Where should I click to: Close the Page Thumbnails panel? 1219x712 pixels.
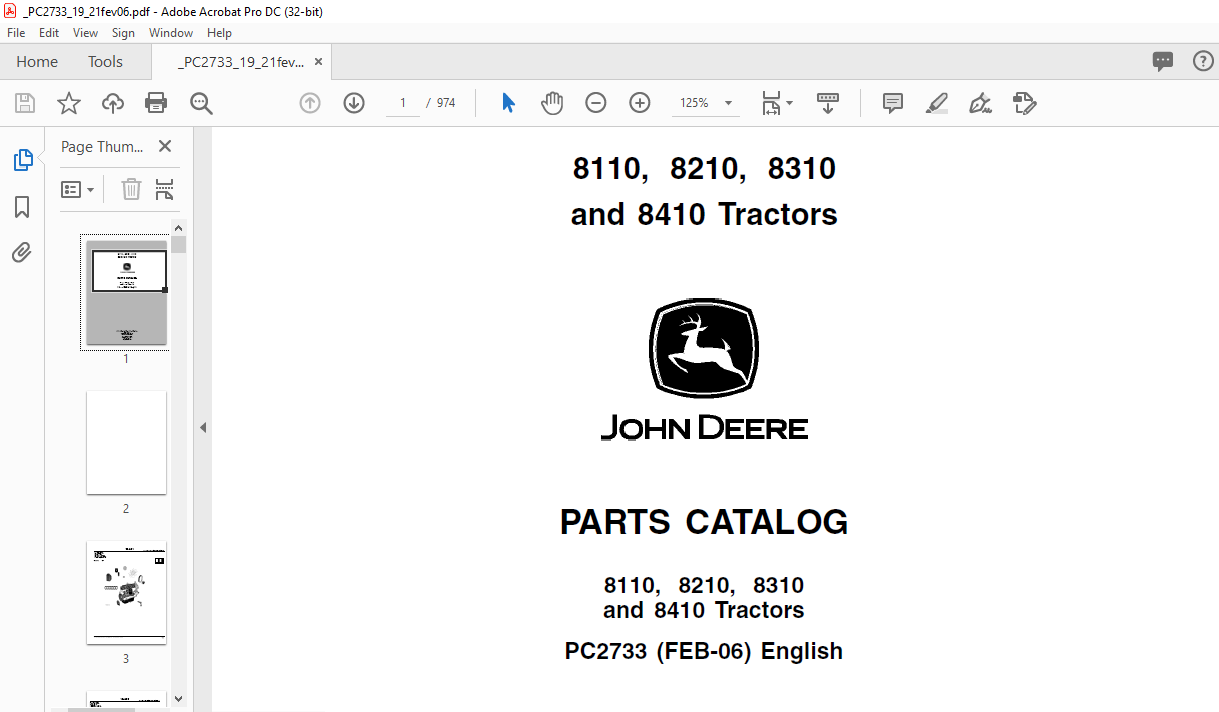pos(165,146)
